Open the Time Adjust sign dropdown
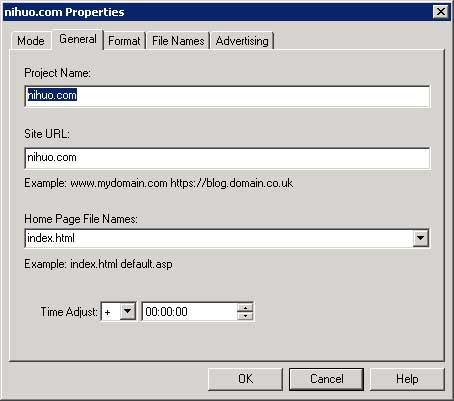 (128, 311)
